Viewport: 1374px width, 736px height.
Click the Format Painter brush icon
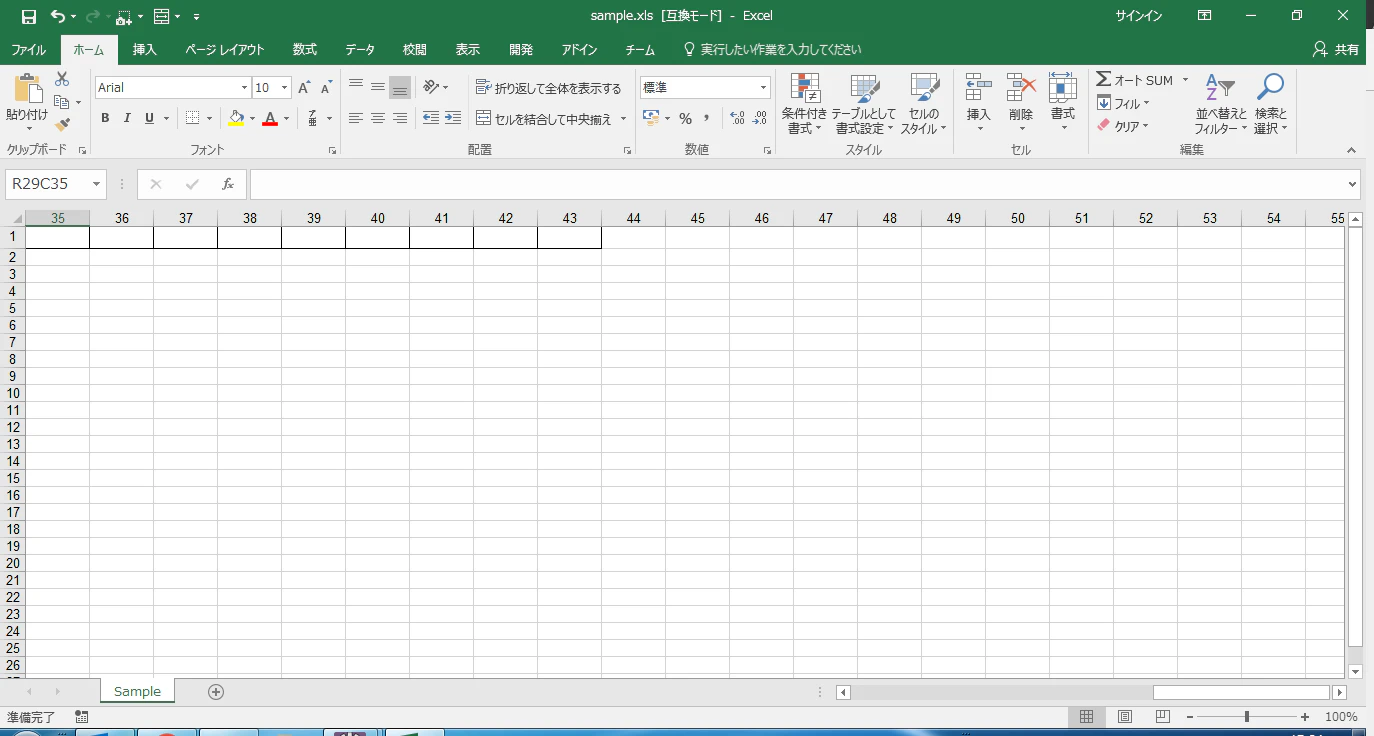(x=62, y=125)
